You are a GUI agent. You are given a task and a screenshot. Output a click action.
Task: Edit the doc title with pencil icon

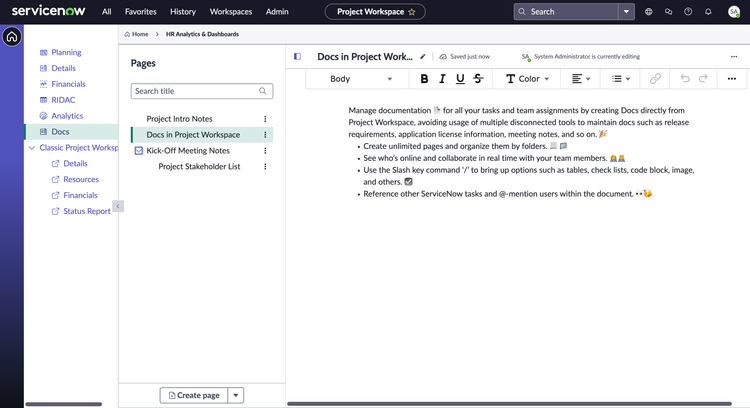point(422,56)
